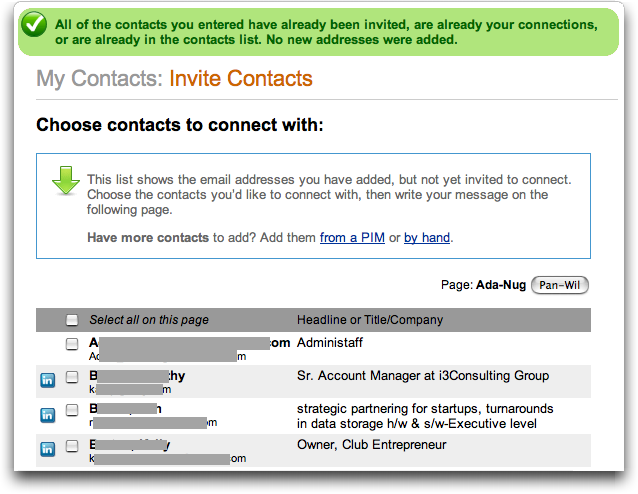
Task: Click the Administaff headline text
Action: pos(330,343)
